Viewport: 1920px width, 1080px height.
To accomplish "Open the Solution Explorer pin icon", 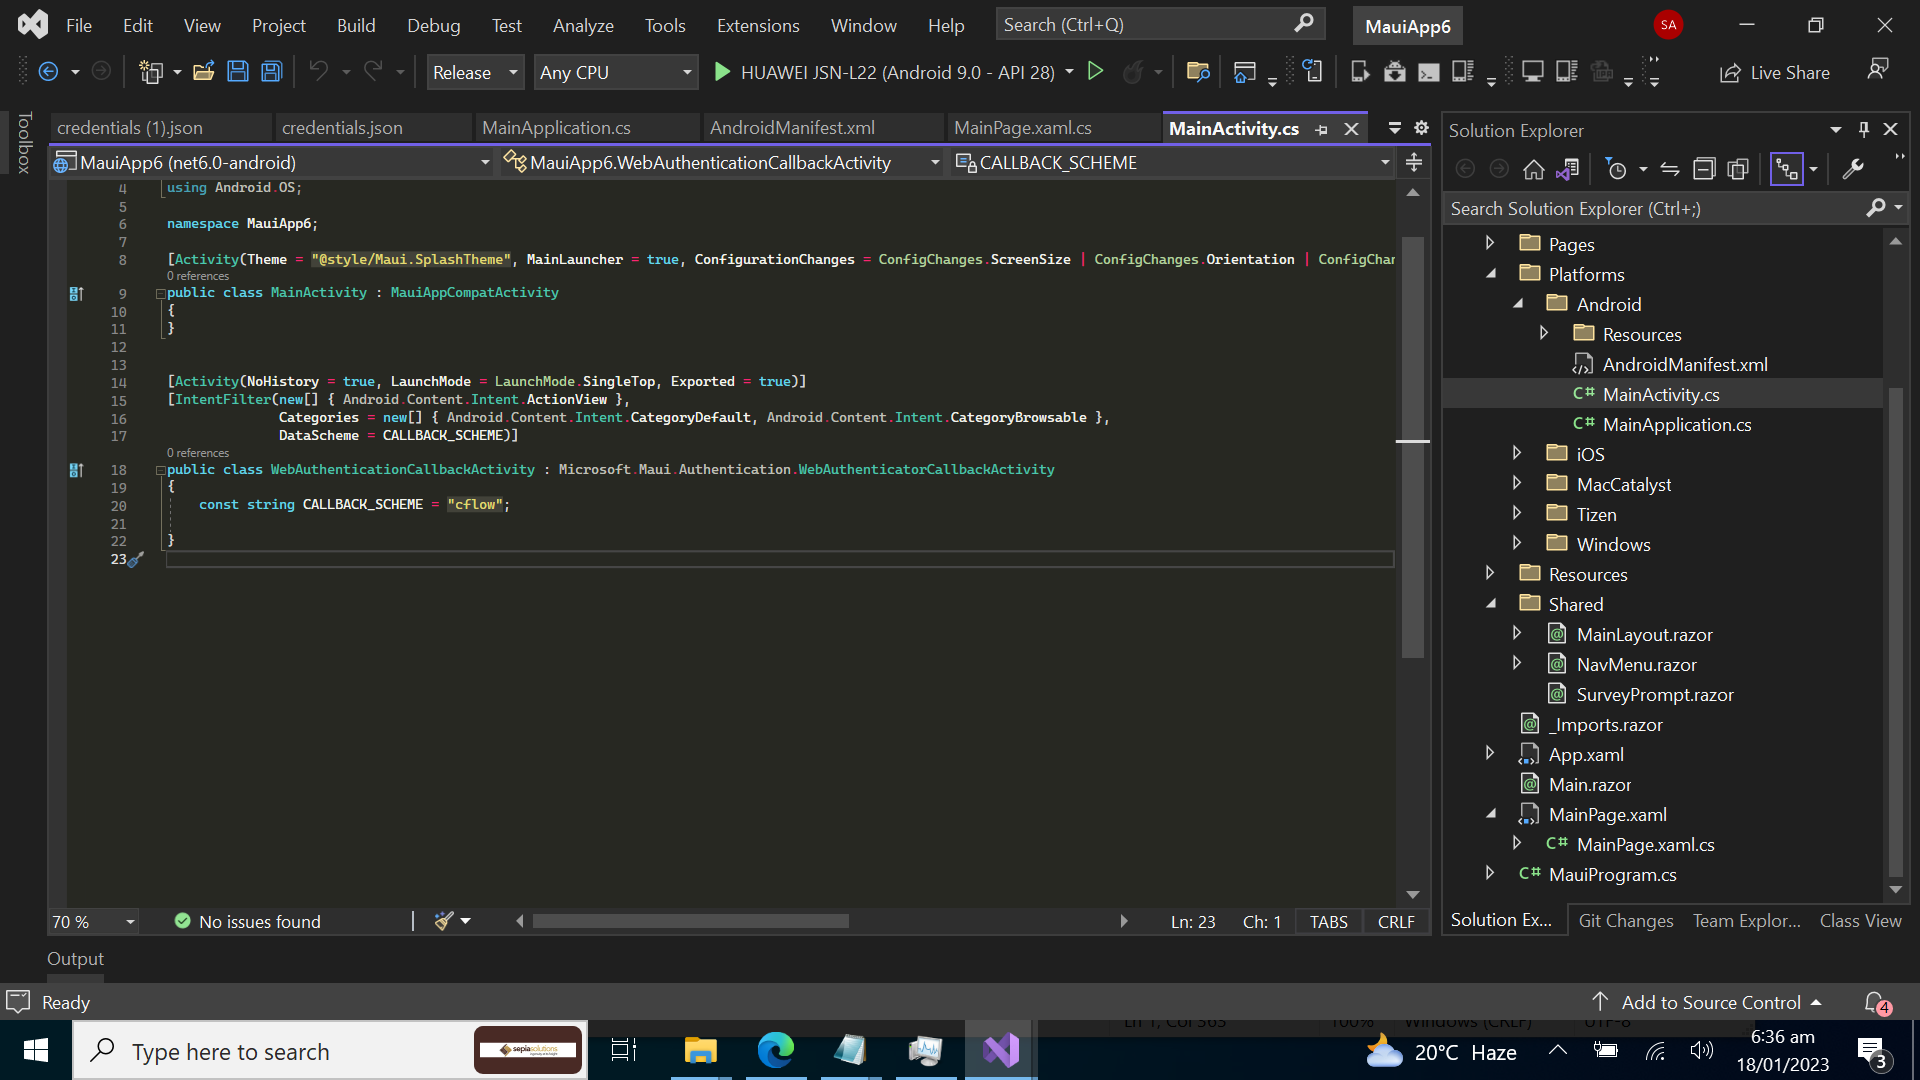I will pos(1865,131).
